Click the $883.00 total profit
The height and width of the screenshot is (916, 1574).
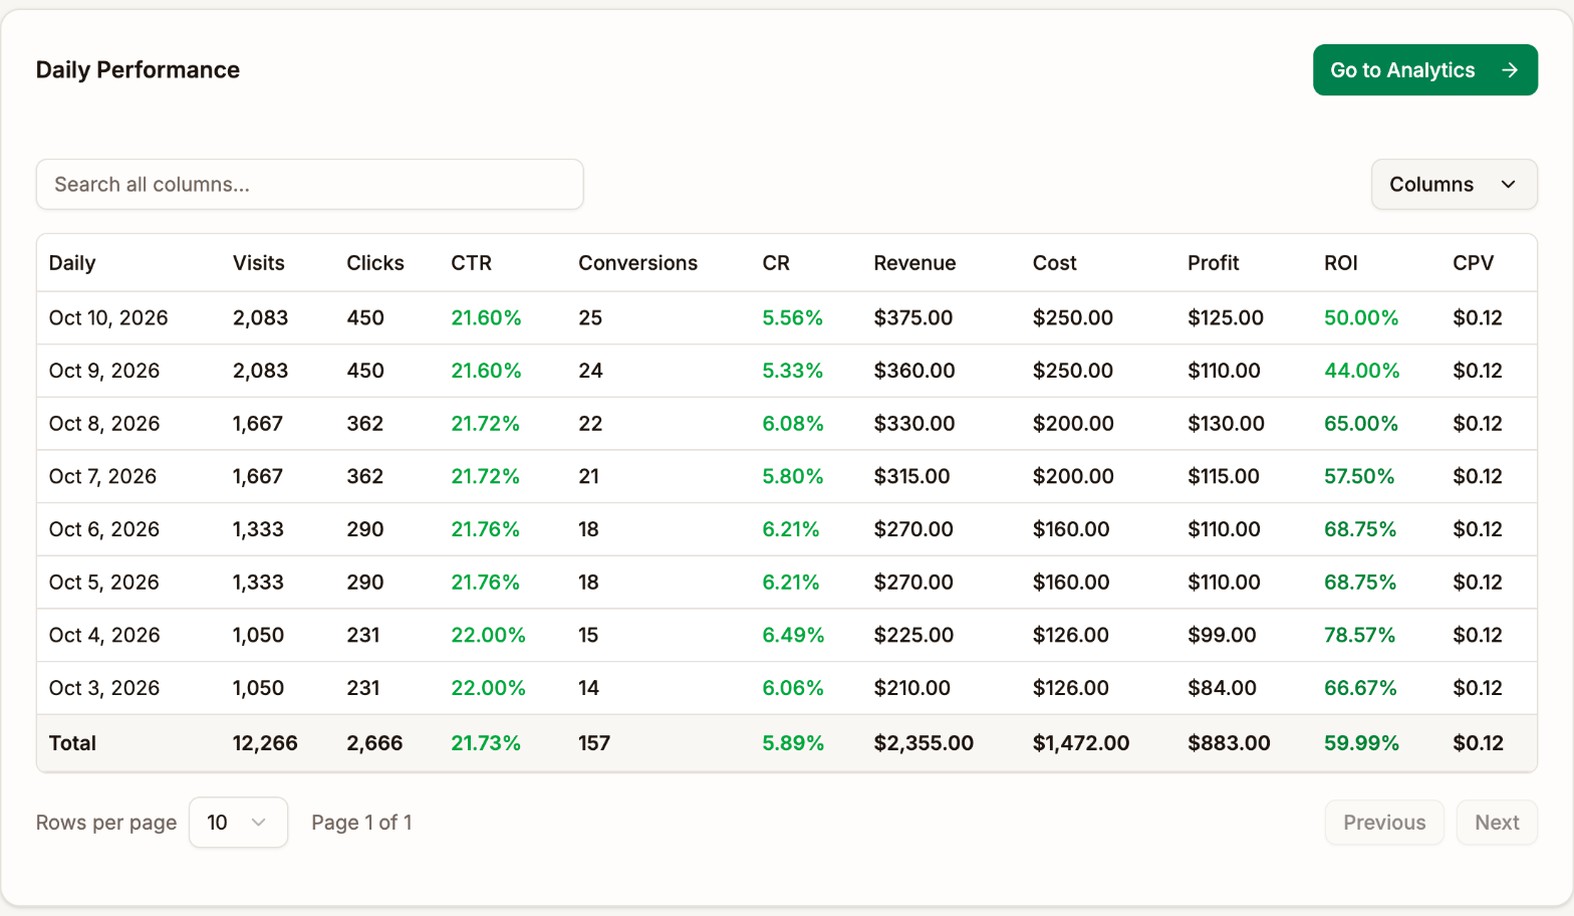[x=1229, y=744]
